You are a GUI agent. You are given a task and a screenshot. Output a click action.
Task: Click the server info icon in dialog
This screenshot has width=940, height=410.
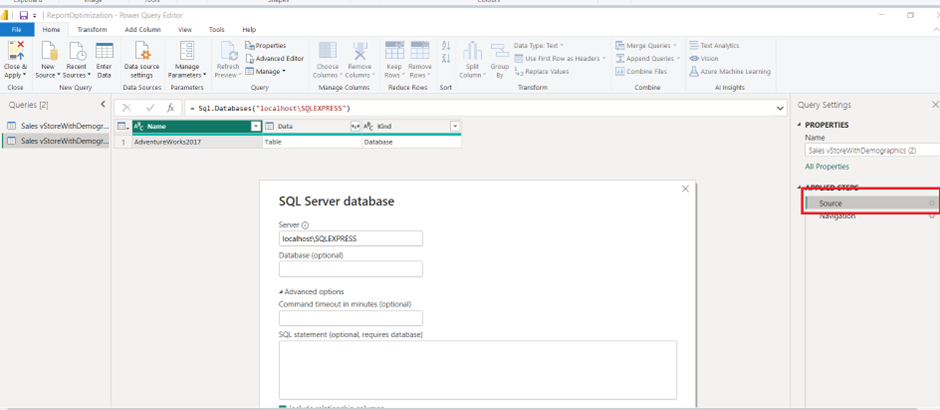(305, 226)
